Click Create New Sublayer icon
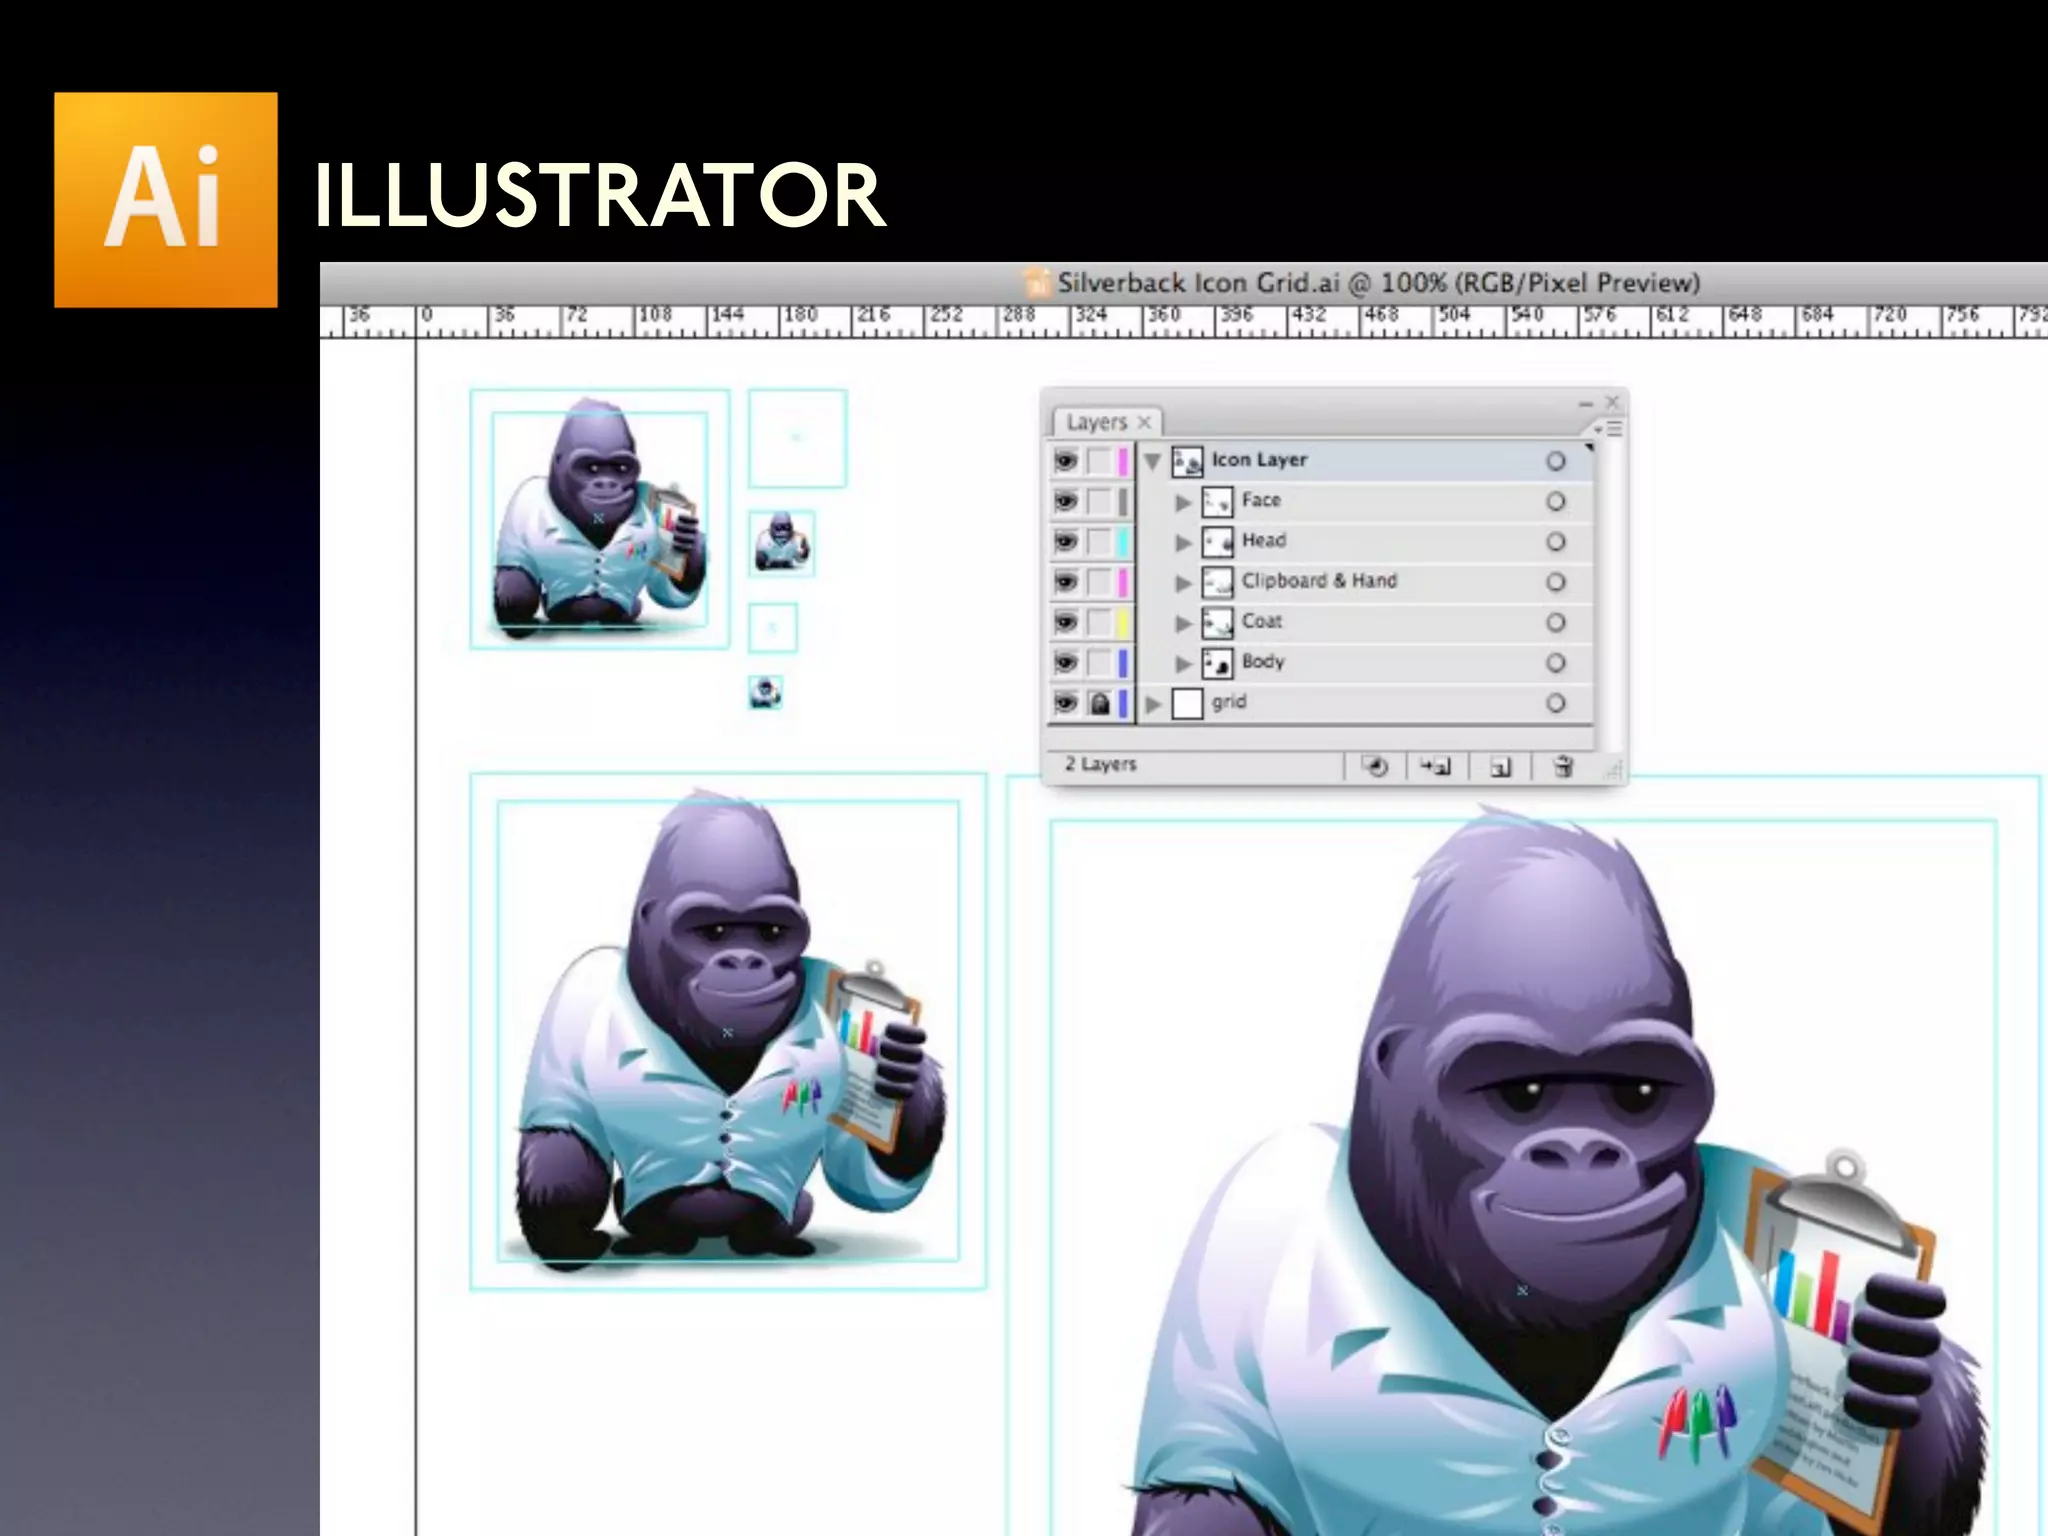Viewport: 2048px width, 1536px height. (1436, 767)
